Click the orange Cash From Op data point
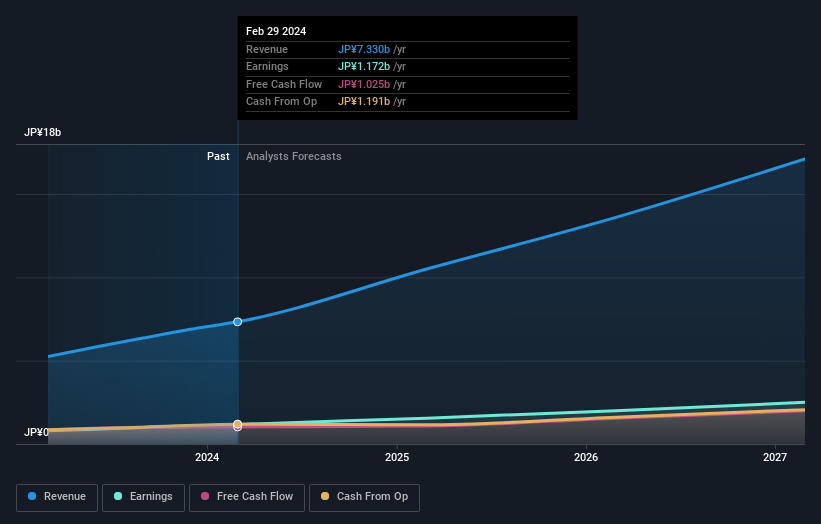The image size is (821, 524). [238, 424]
